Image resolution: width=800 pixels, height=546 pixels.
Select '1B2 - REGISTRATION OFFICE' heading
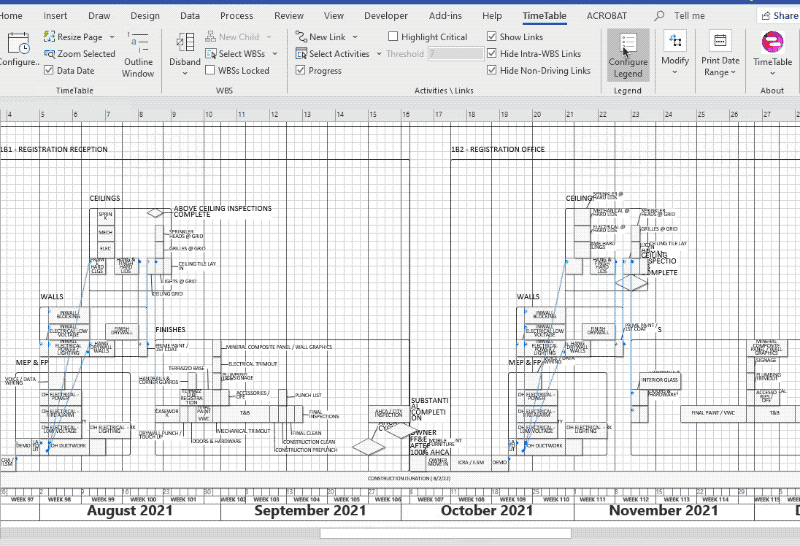(x=498, y=150)
